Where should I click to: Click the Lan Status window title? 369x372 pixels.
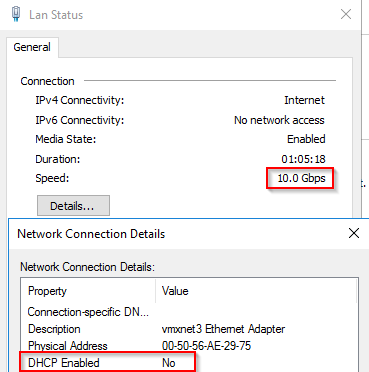(56, 15)
